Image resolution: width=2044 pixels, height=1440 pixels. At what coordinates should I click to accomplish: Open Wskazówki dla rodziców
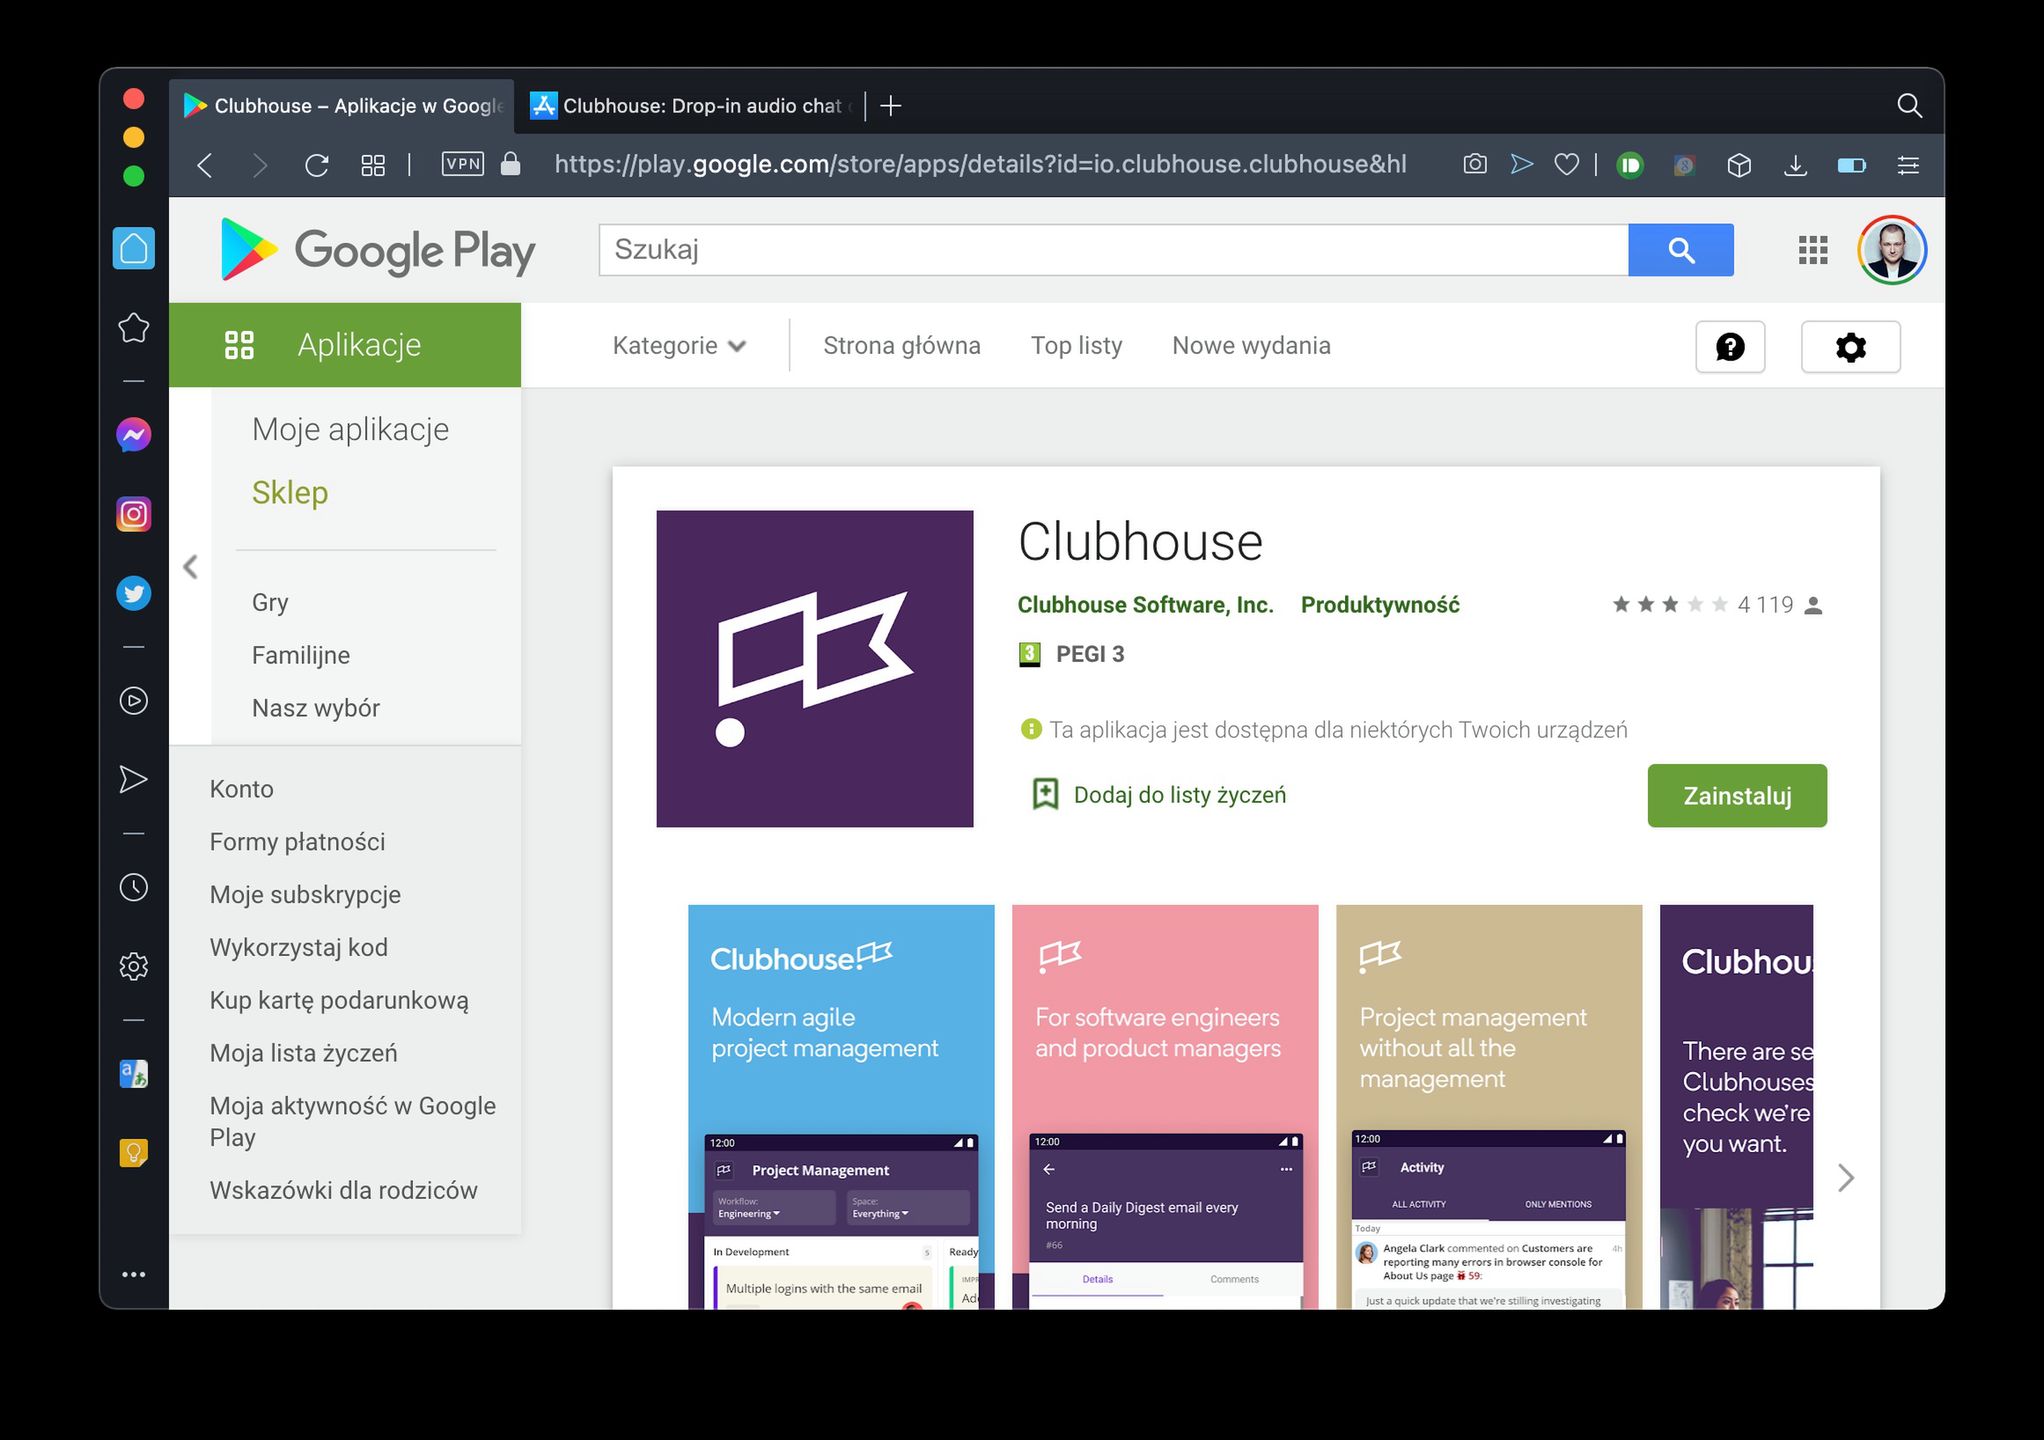pos(343,1190)
